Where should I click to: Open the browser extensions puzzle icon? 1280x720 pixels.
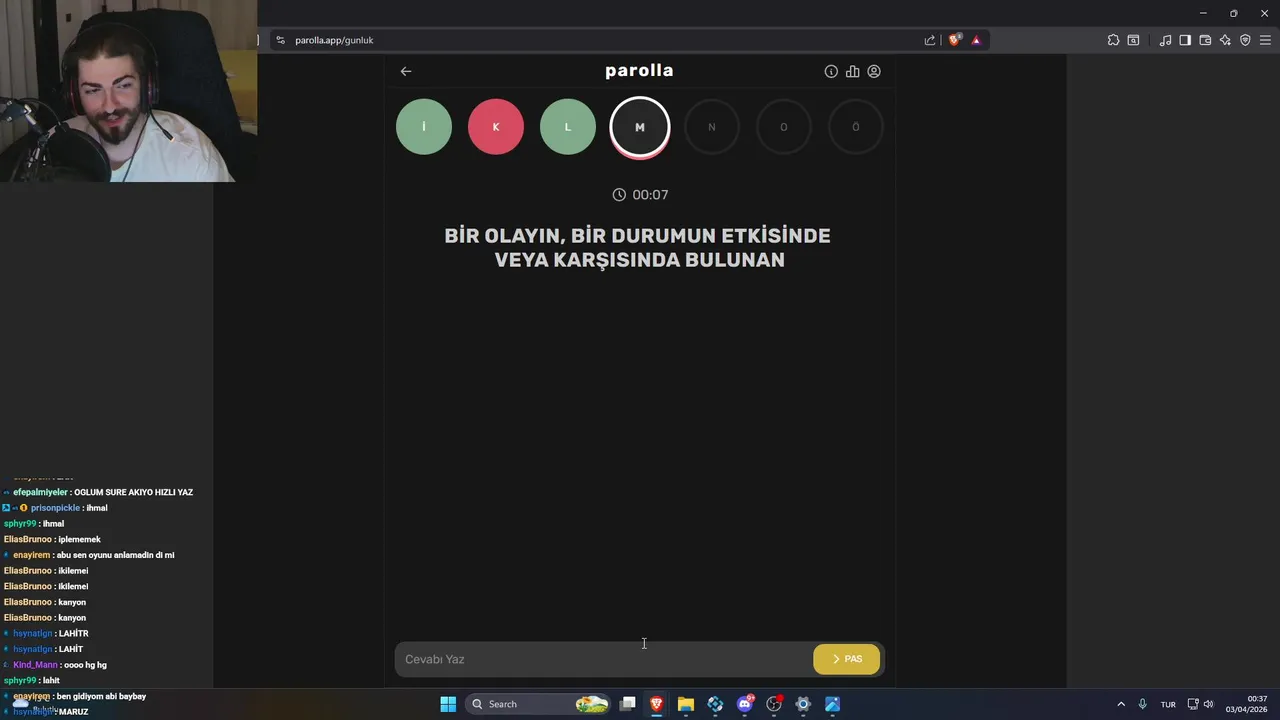pyautogui.click(x=1113, y=40)
